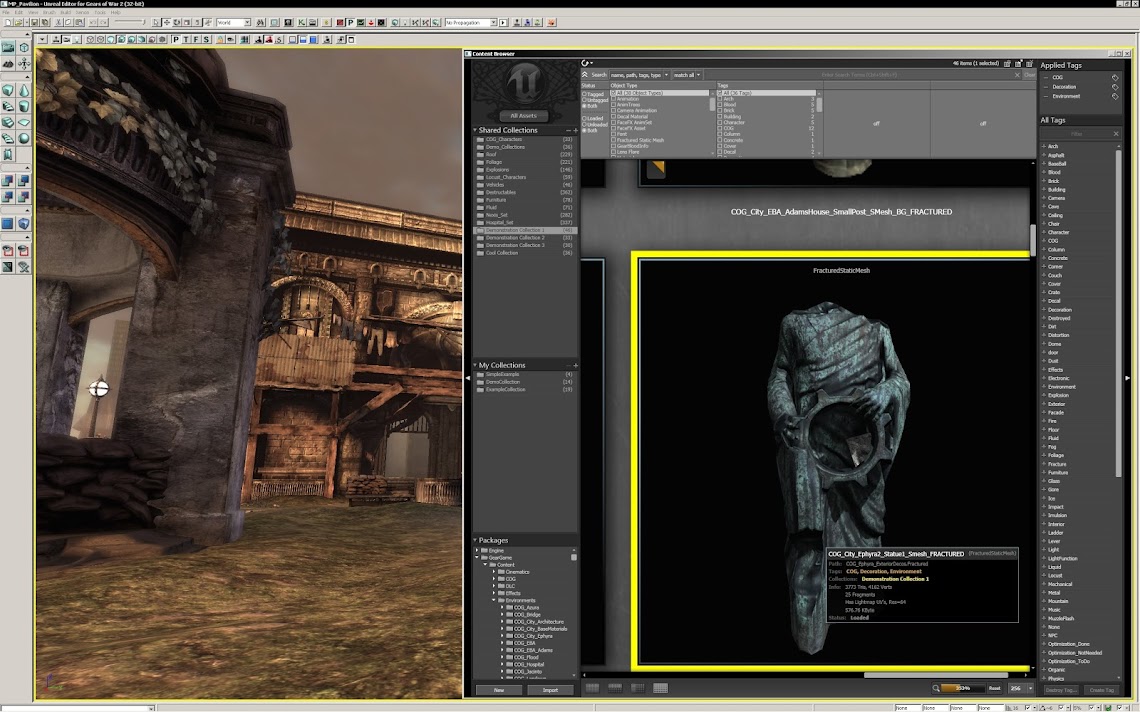
Task: Open the File menu
Action: point(7,12)
